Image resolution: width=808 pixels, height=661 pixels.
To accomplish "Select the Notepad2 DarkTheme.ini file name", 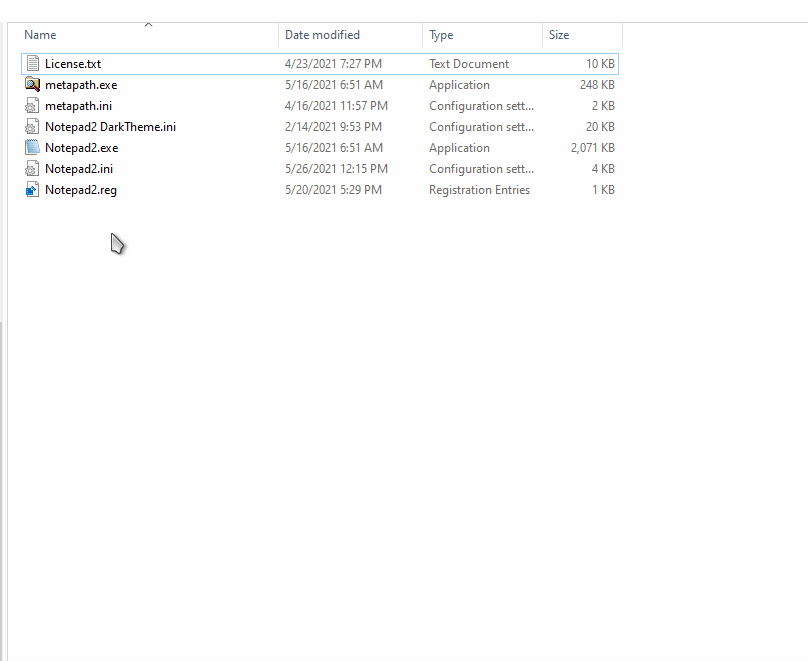I will point(110,127).
